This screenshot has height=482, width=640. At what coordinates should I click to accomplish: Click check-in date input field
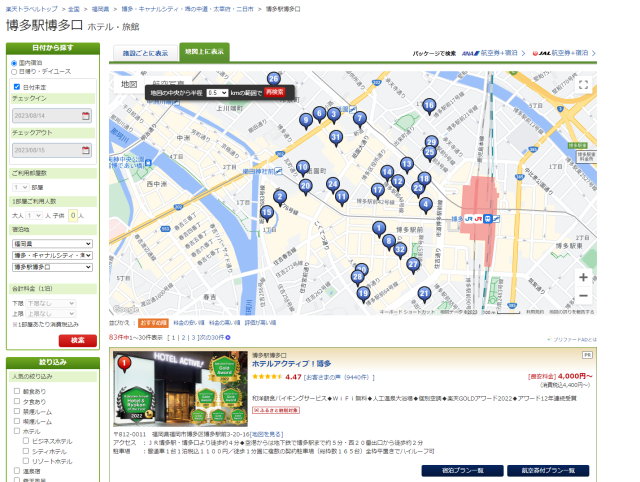[52, 116]
